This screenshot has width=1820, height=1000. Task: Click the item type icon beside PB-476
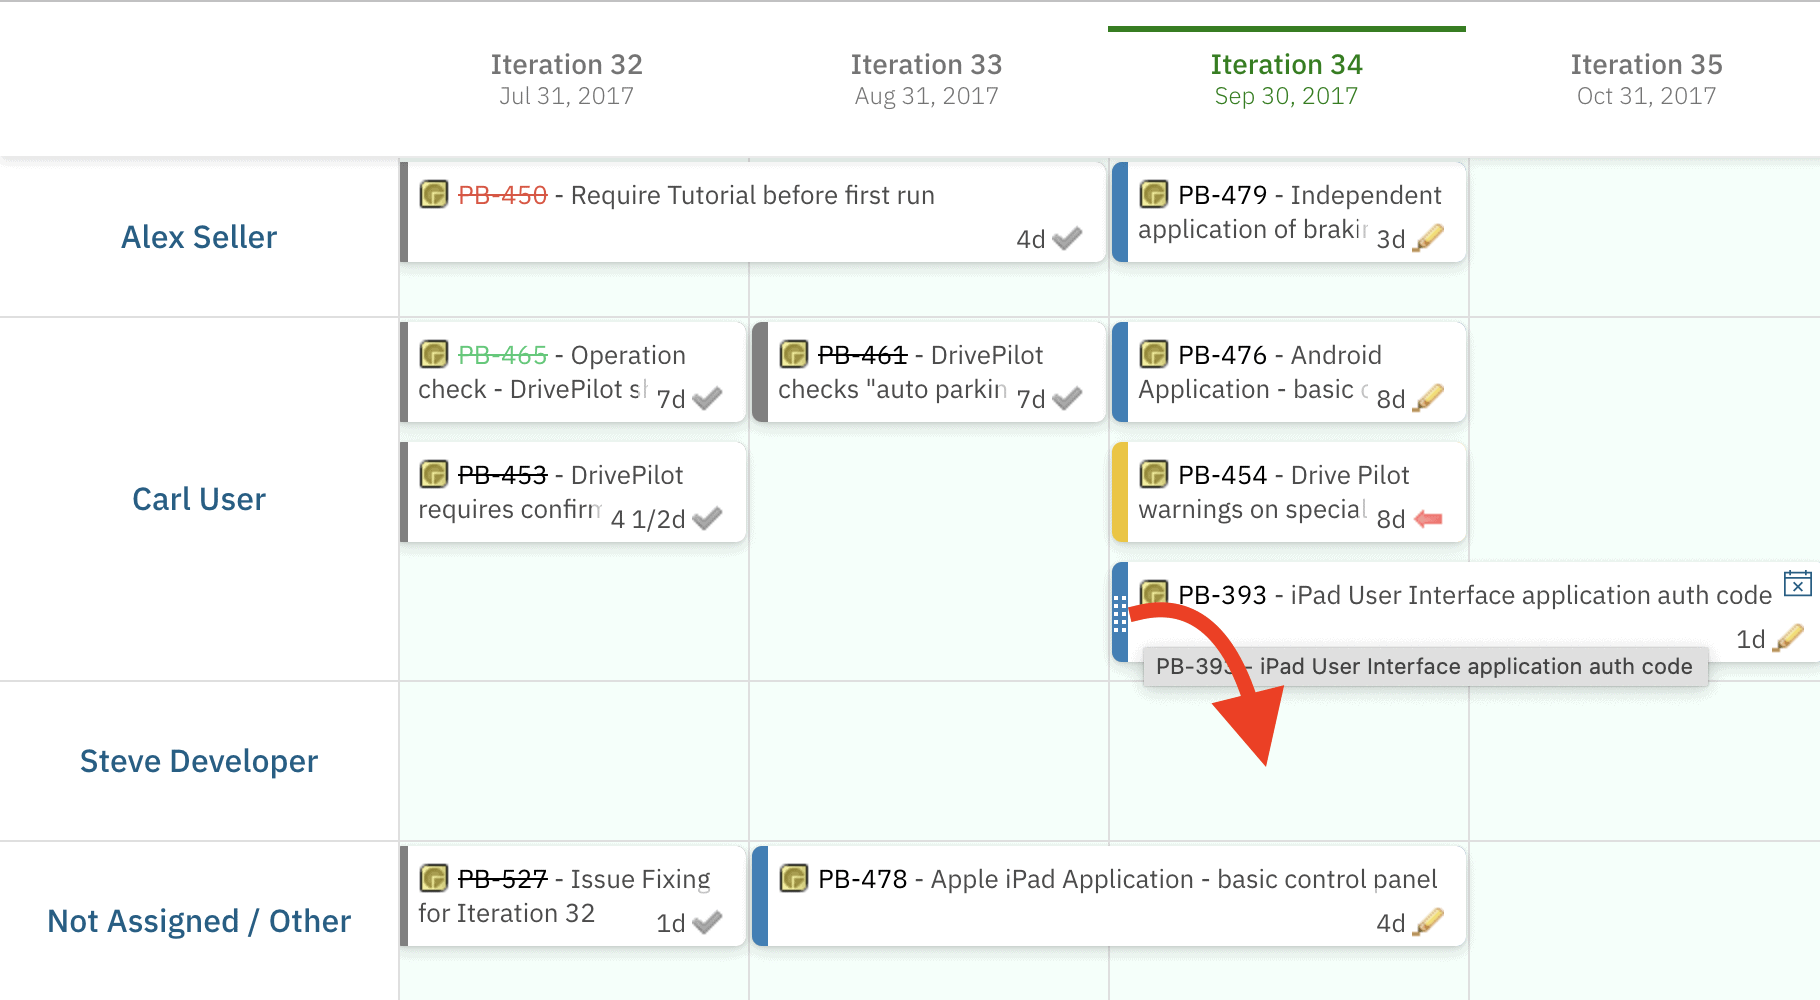[x=1154, y=354]
